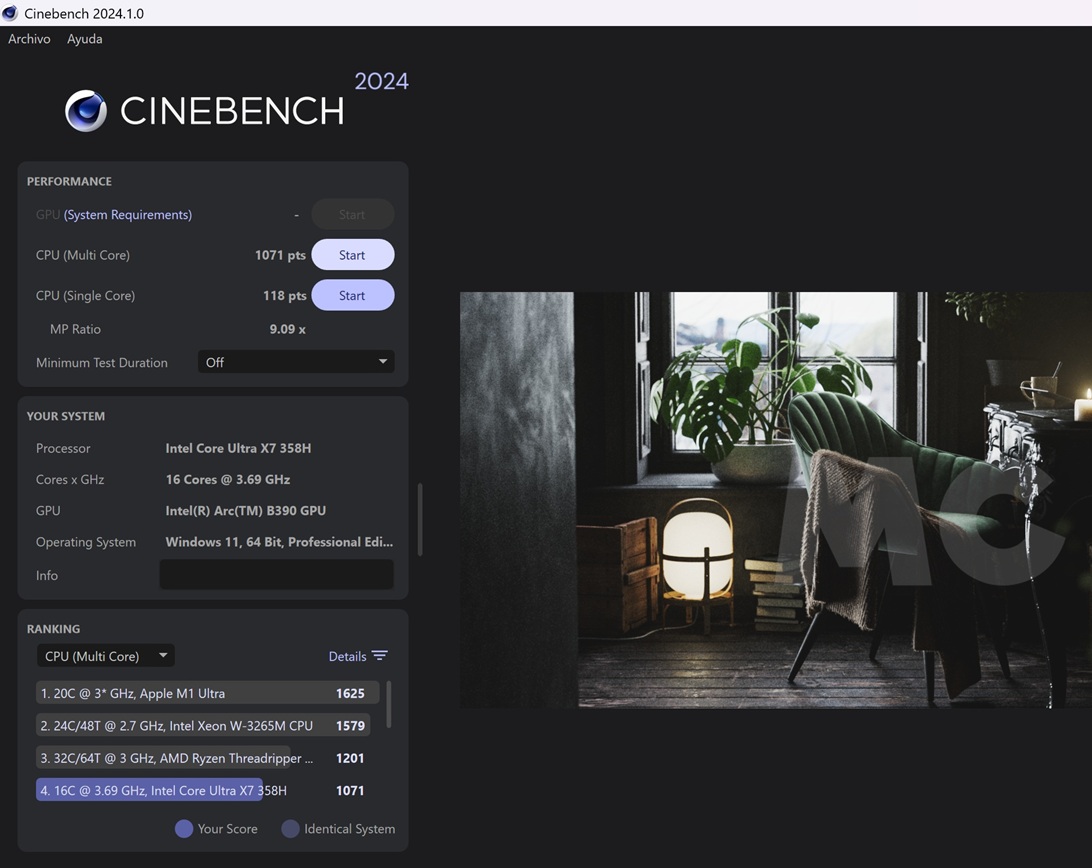Select the AMD Ryzen Threadripper ranking entry
Screen dimensions: 1092x868
tap(200, 758)
